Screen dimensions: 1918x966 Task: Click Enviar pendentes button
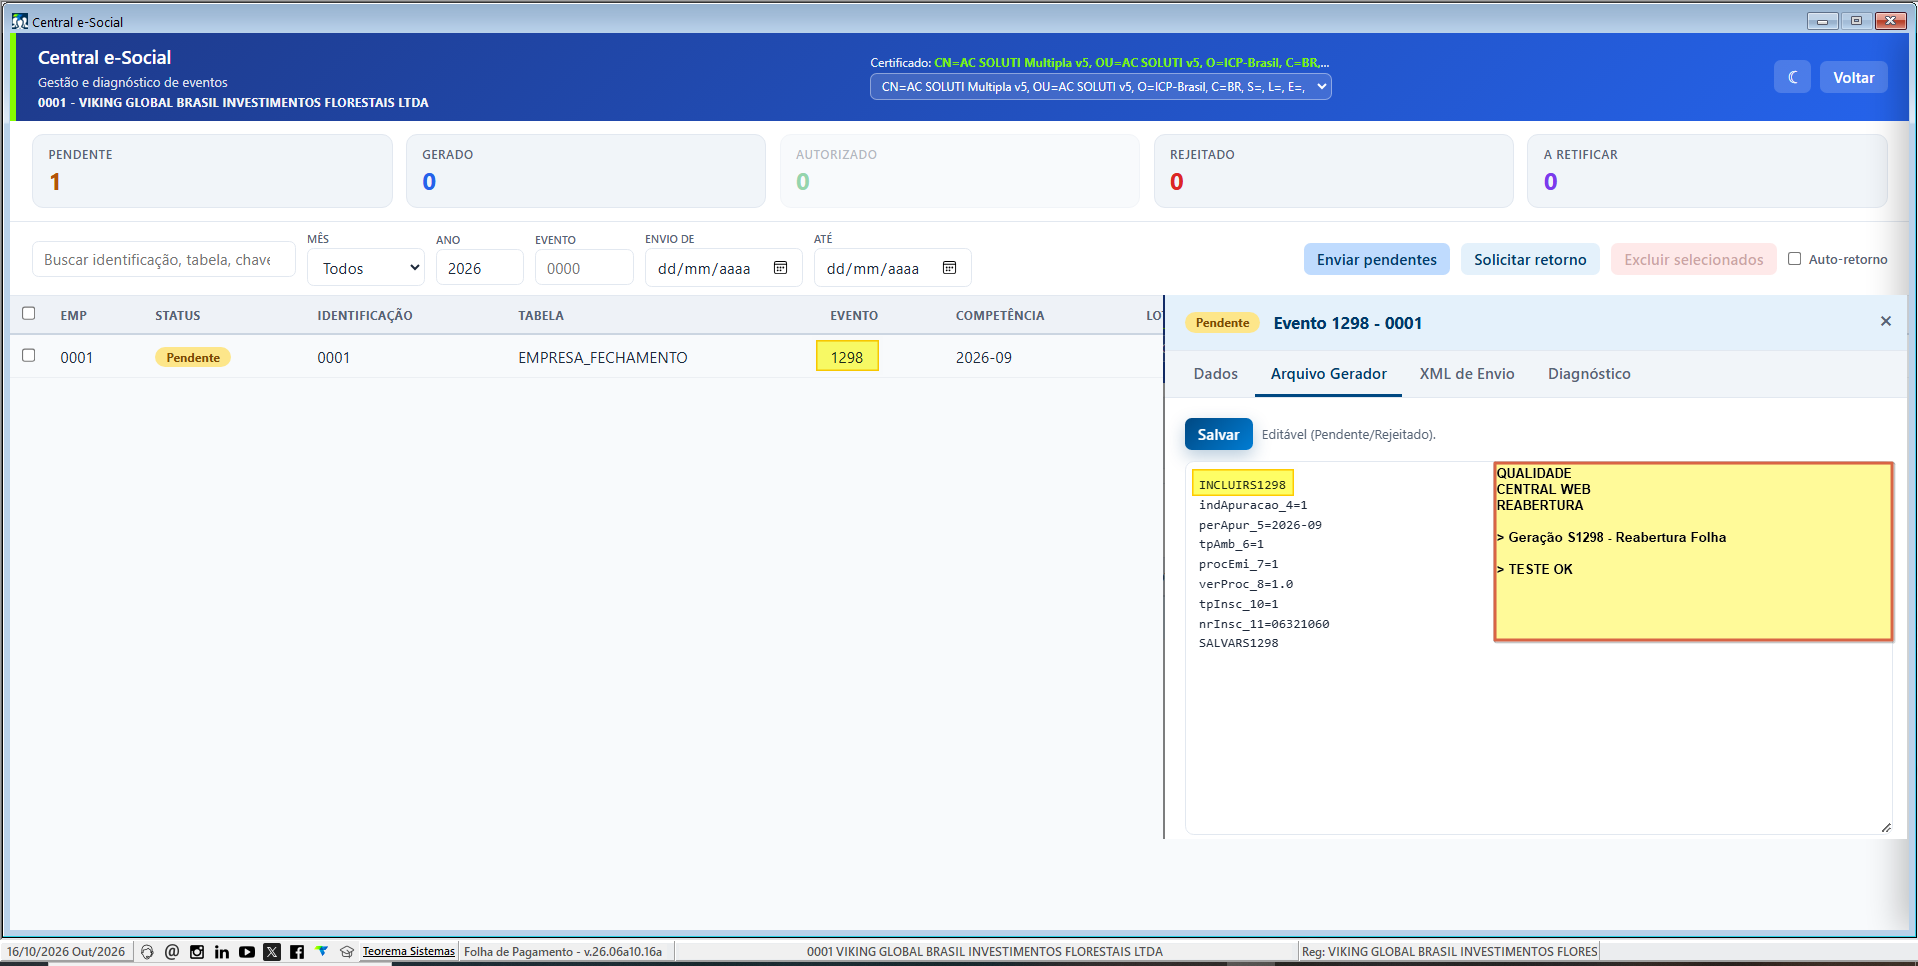[x=1377, y=260]
